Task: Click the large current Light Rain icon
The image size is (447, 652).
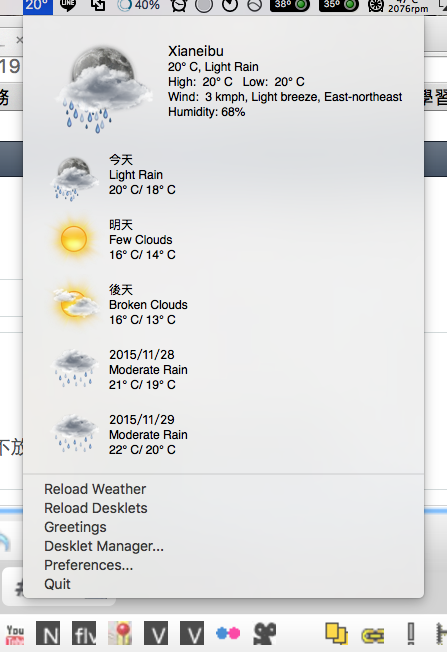Action: (x=104, y=88)
